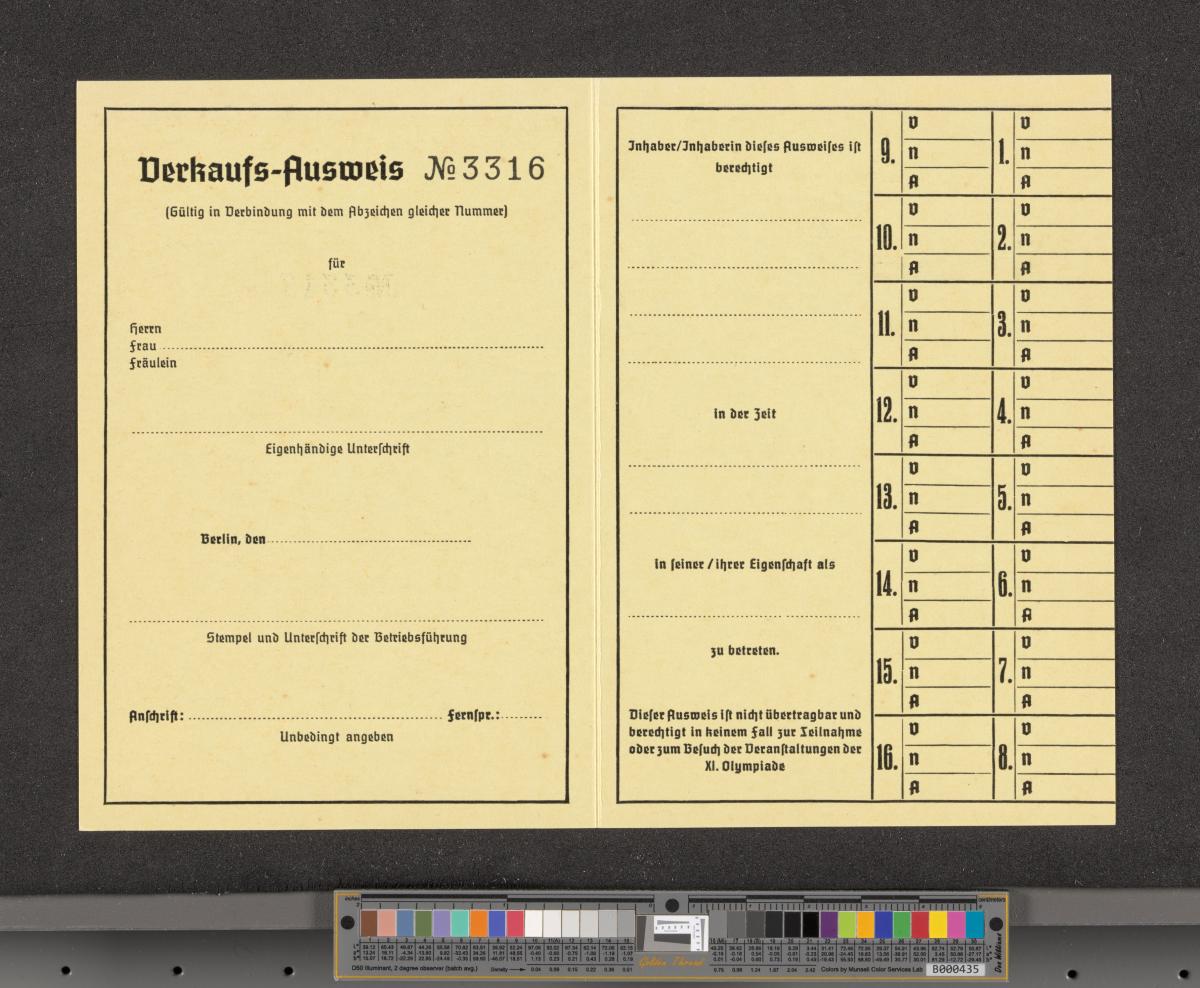
Task: Pick the yellow swatch on the color target
Action: pyautogui.click(x=938, y=924)
